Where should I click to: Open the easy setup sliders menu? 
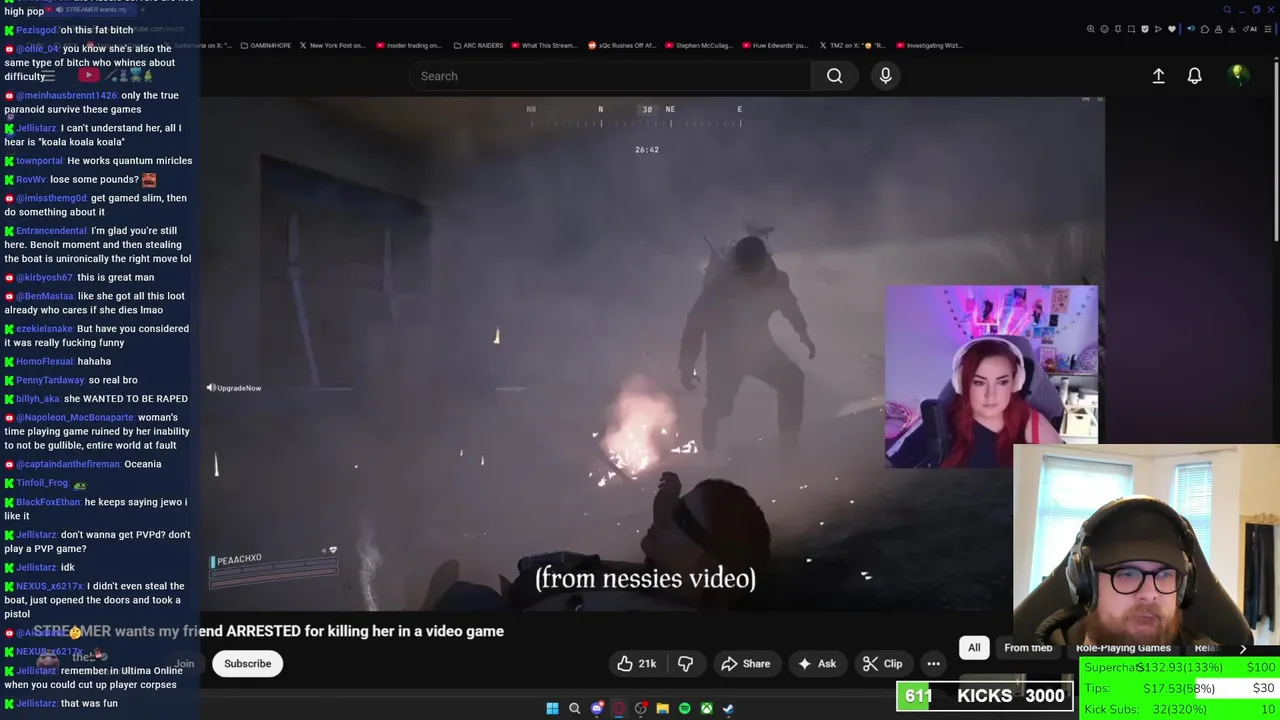coord(1268,29)
